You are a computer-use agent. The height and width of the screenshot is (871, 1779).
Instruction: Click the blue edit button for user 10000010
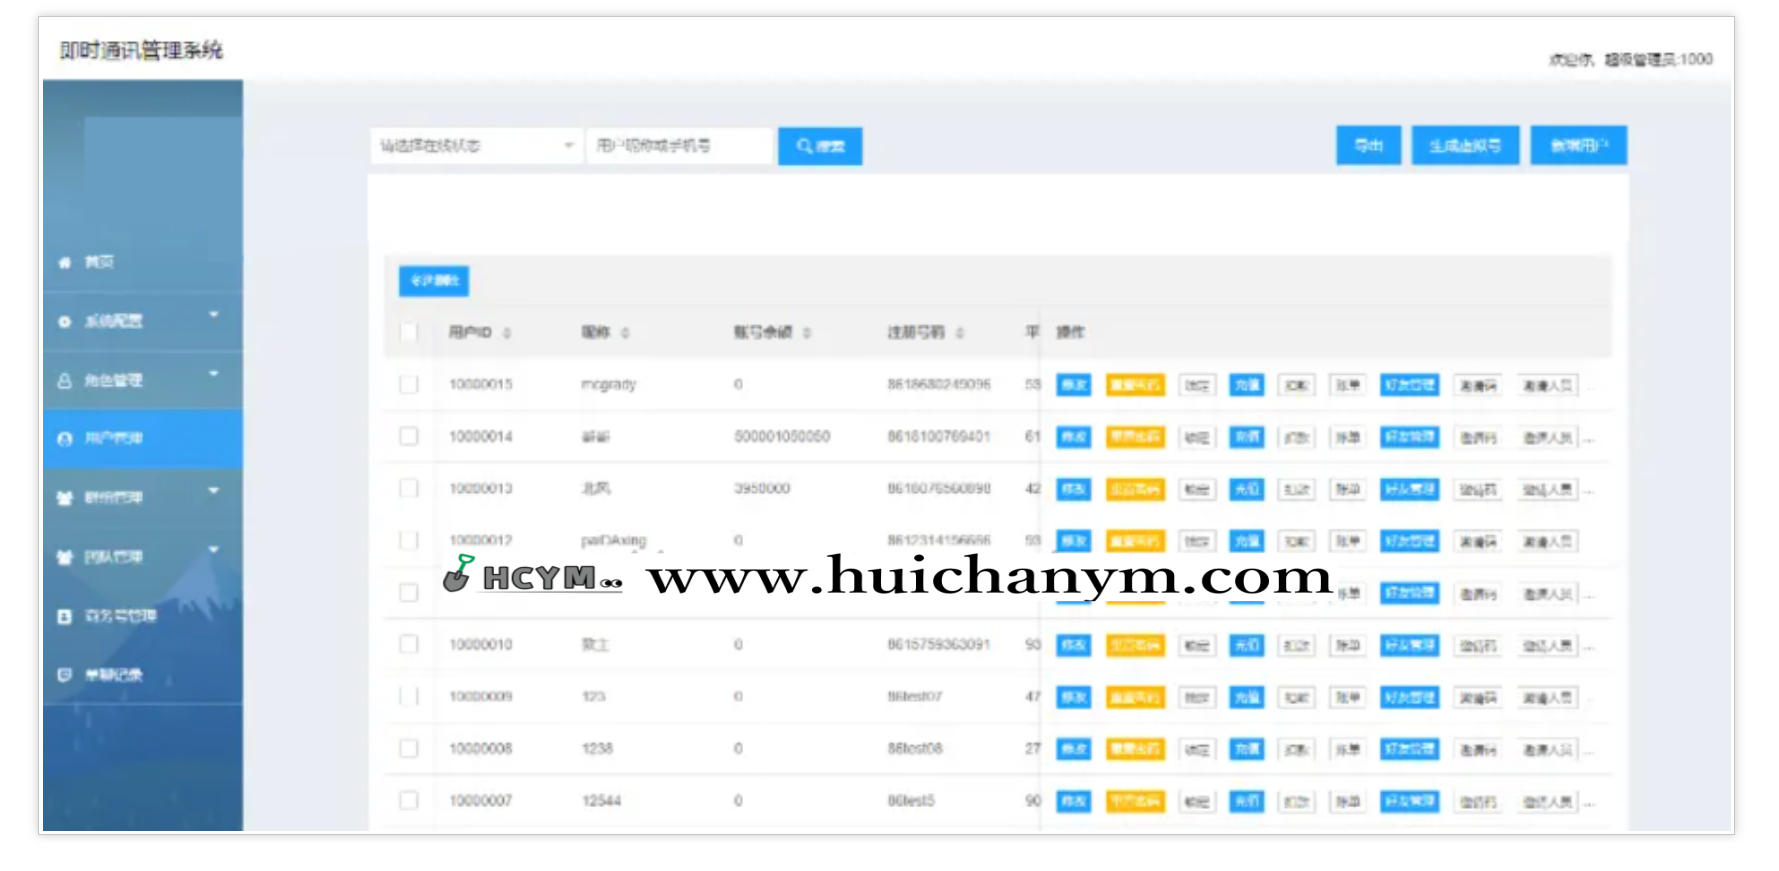click(x=1074, y=645)
